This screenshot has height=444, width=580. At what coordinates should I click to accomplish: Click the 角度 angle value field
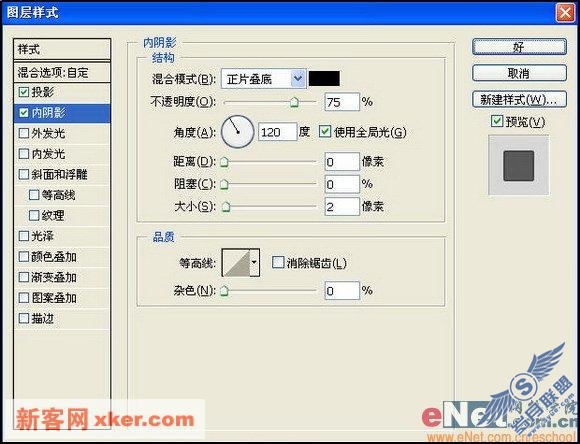(277, 132)
